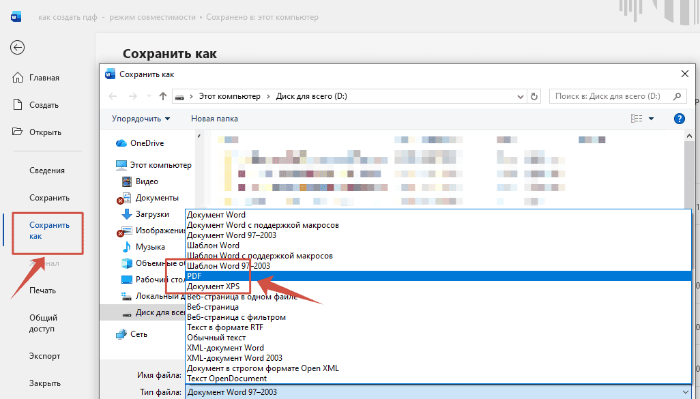This screenshot has height=399, width=700.
Task: Open the Упорядочить menu
Action: [x=141, y=119]
